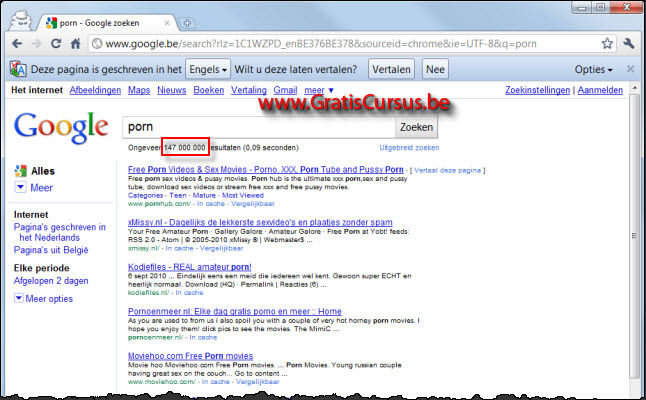646x400 pixels.
Task: Click the Alles icon in the left sidebar
Action: coord(20,171)
